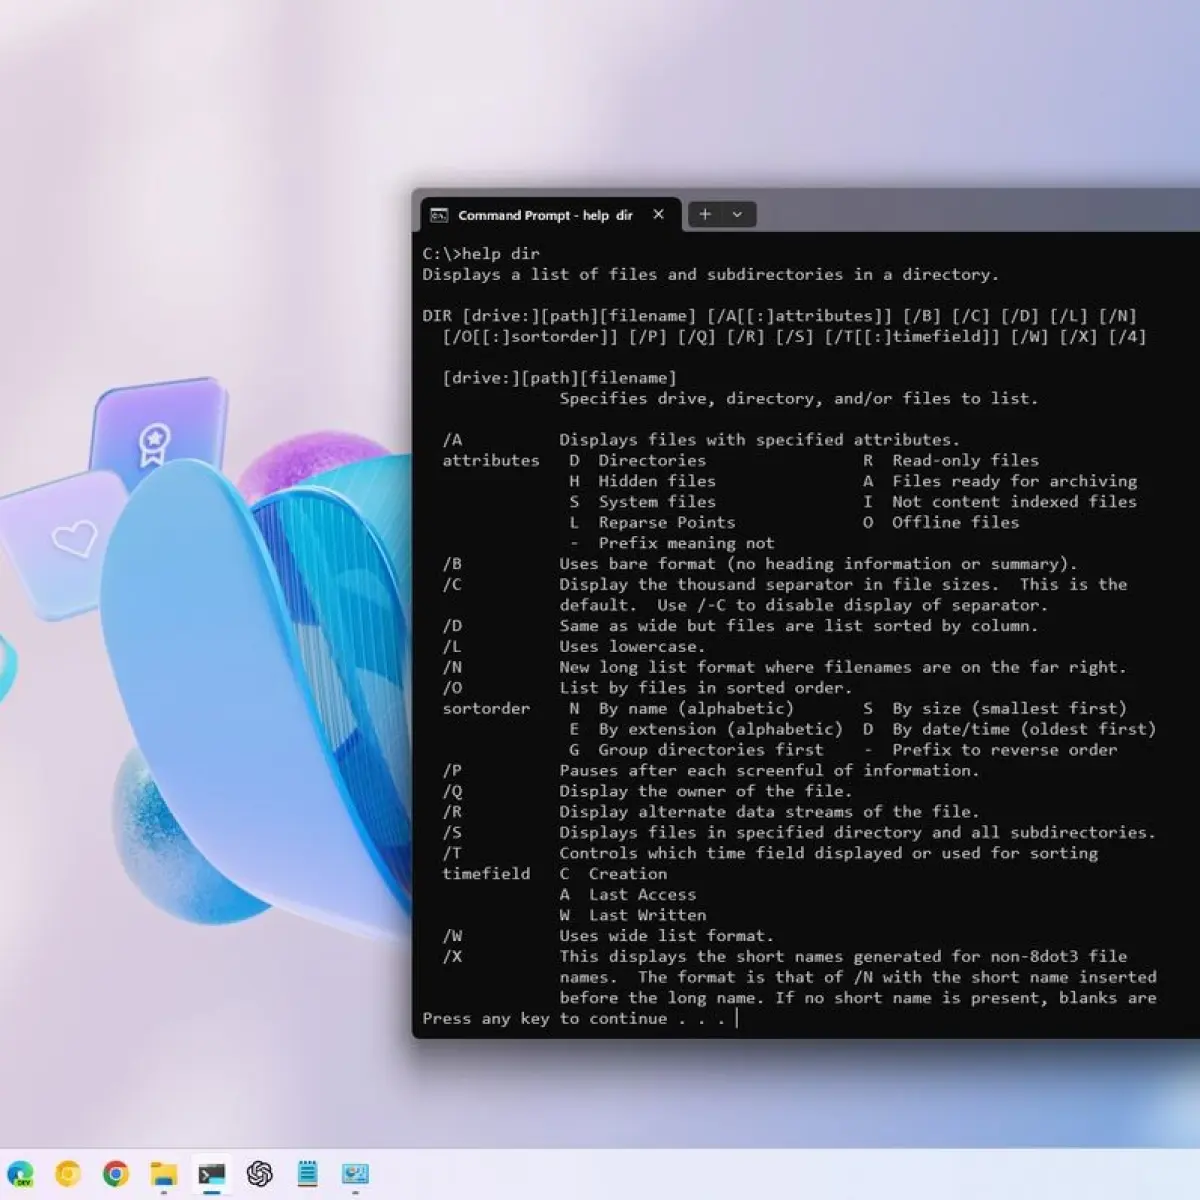Click the /S option description text
Image resolution: width=1200 pixels, height=1200 pixels.
point(857,832)
